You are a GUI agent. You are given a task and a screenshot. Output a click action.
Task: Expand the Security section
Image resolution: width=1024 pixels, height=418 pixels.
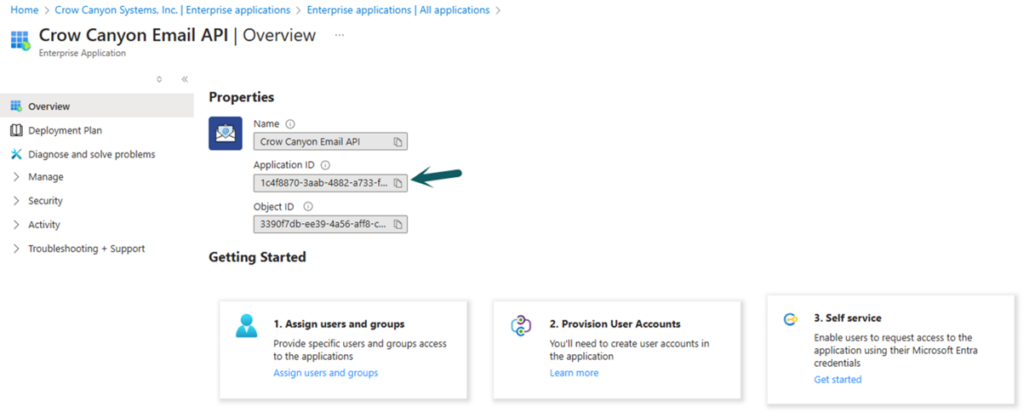point(45,201)
